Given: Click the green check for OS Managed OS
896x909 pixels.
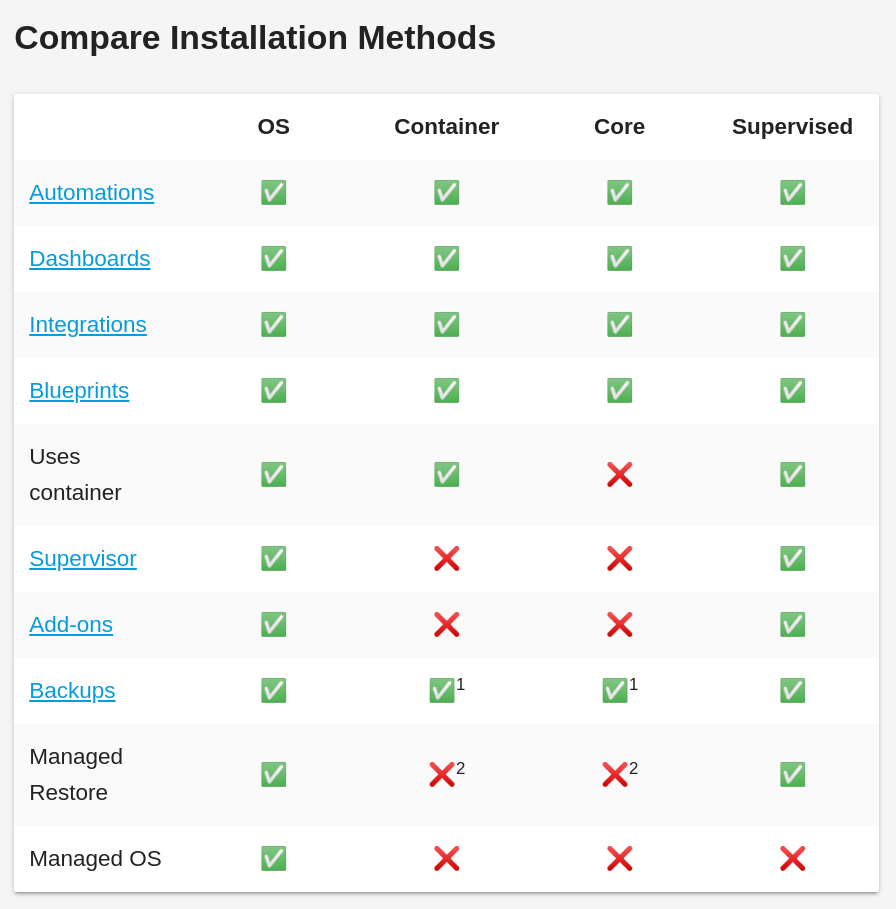Looking at the screenshot, I should click(274, 859).
